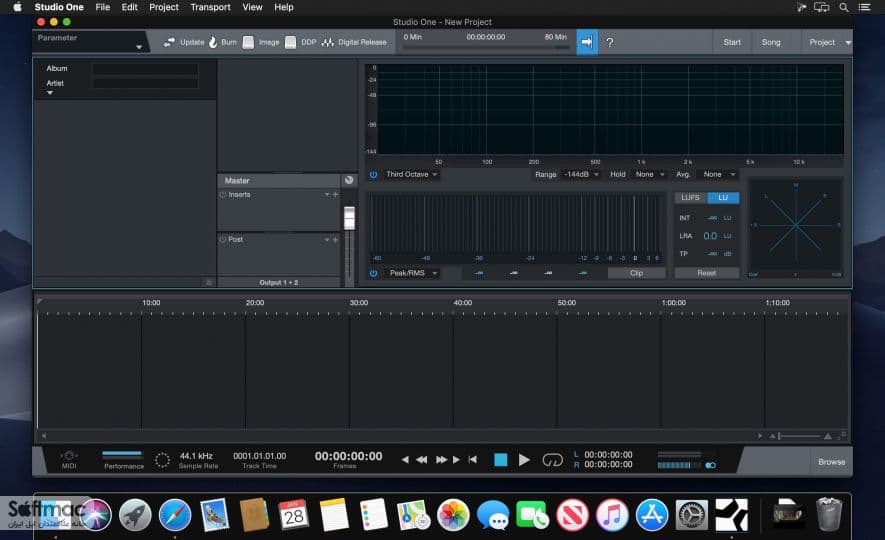Click the MIDI activity icon in transport
Viewport: 885px width, 540px height.
coord(69,455)
